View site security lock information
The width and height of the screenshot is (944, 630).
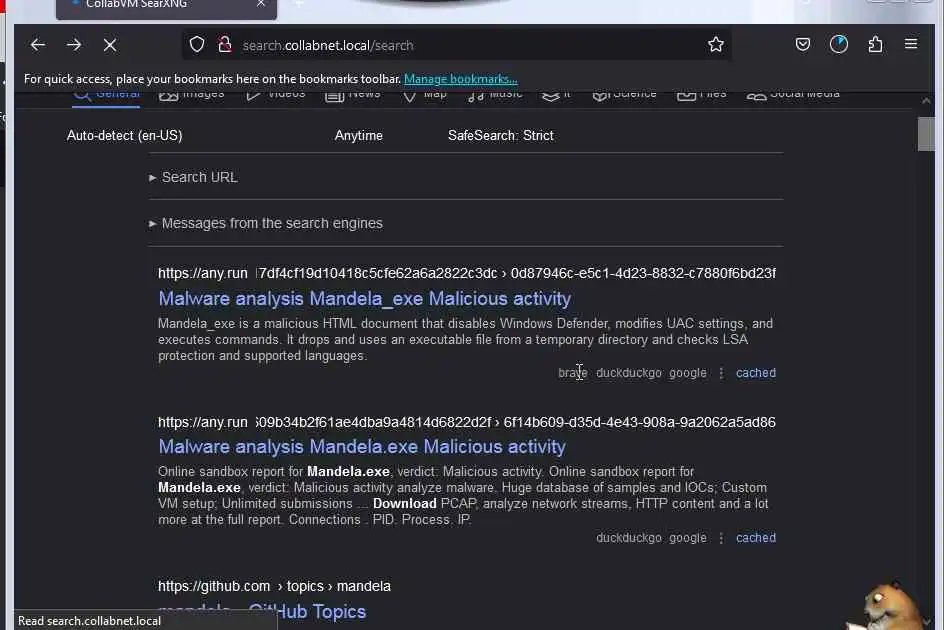pyautogui.click(x=225, y=45)
